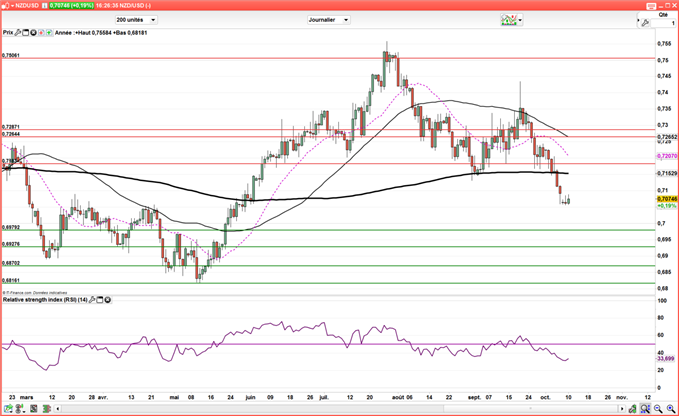The height and width of the screenshot is (416, 679).
Task: Click the 0,72652 value tag on the price axis
Action: coord(667,137)
